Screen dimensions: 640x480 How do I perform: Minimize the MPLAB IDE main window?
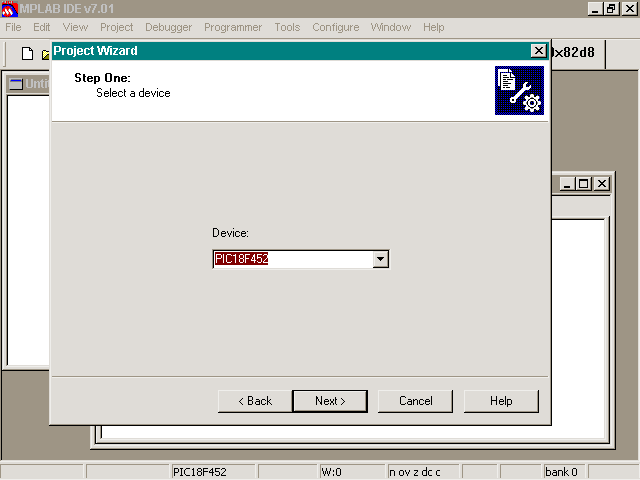(x=595, y=9)
